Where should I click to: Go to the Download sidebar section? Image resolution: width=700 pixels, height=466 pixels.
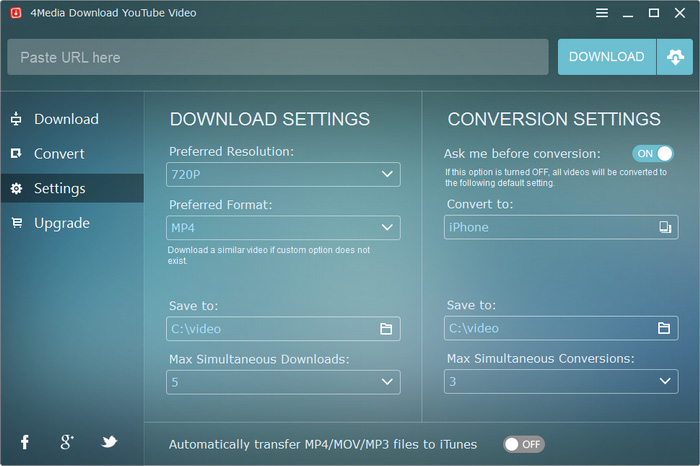(72, 119)
